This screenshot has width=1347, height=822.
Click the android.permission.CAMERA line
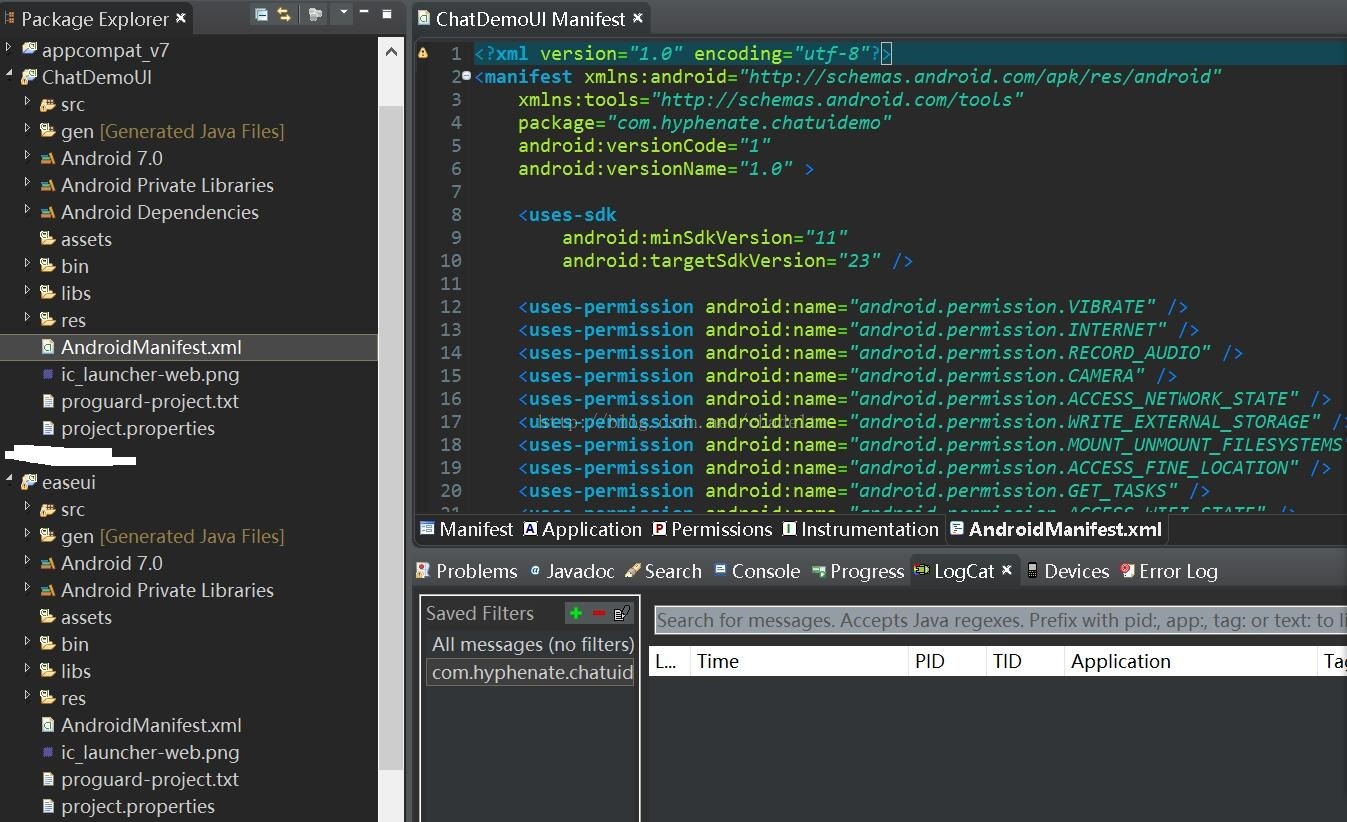click(847, 375)
